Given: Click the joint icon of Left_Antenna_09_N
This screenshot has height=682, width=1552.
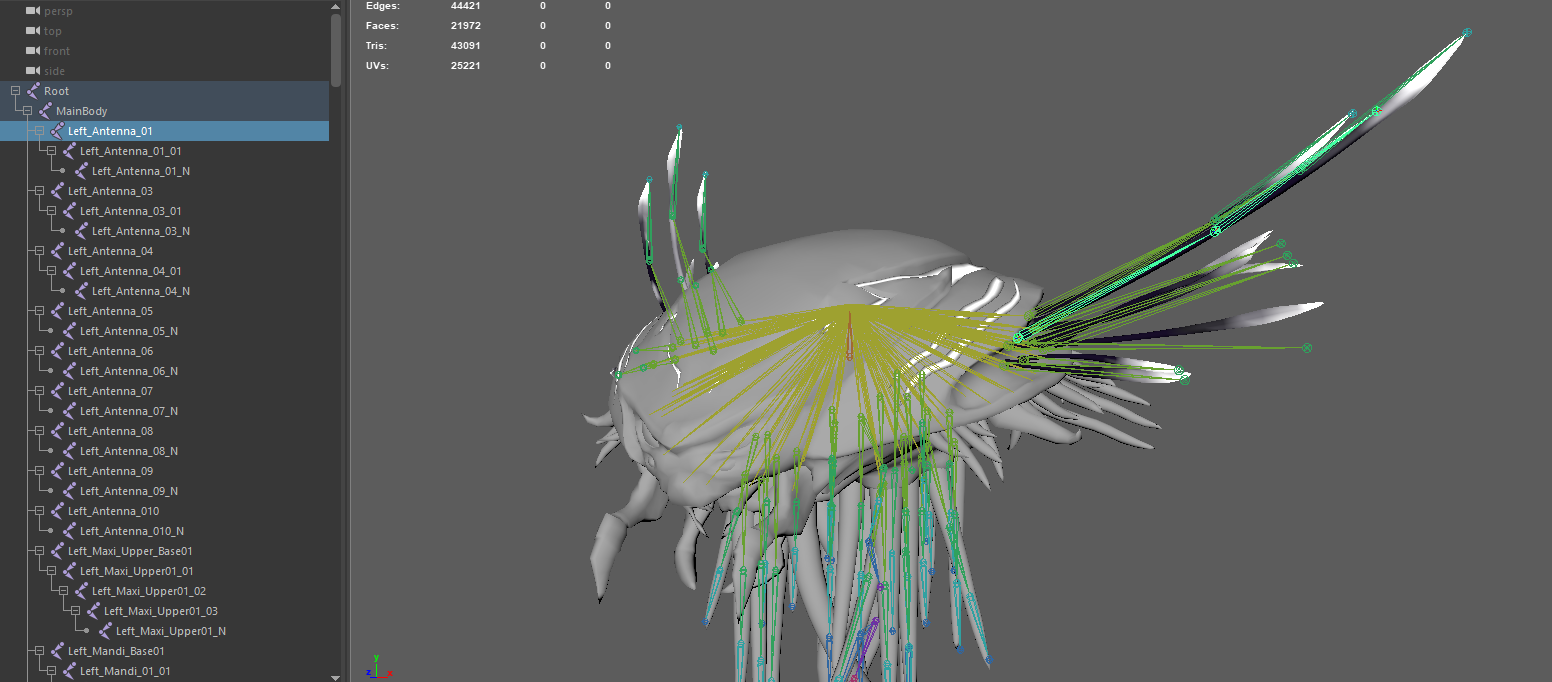Looking at the screenshot, I should pos(69,491).
